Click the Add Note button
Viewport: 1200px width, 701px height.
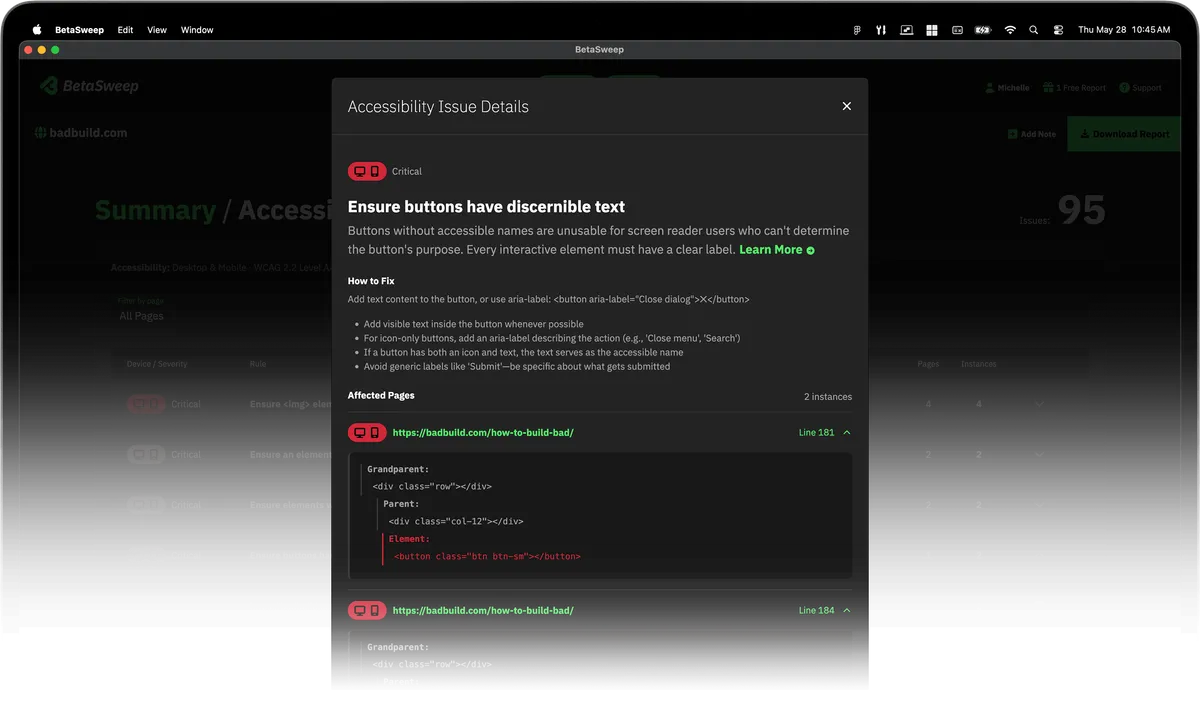(x=1032, y=134)
